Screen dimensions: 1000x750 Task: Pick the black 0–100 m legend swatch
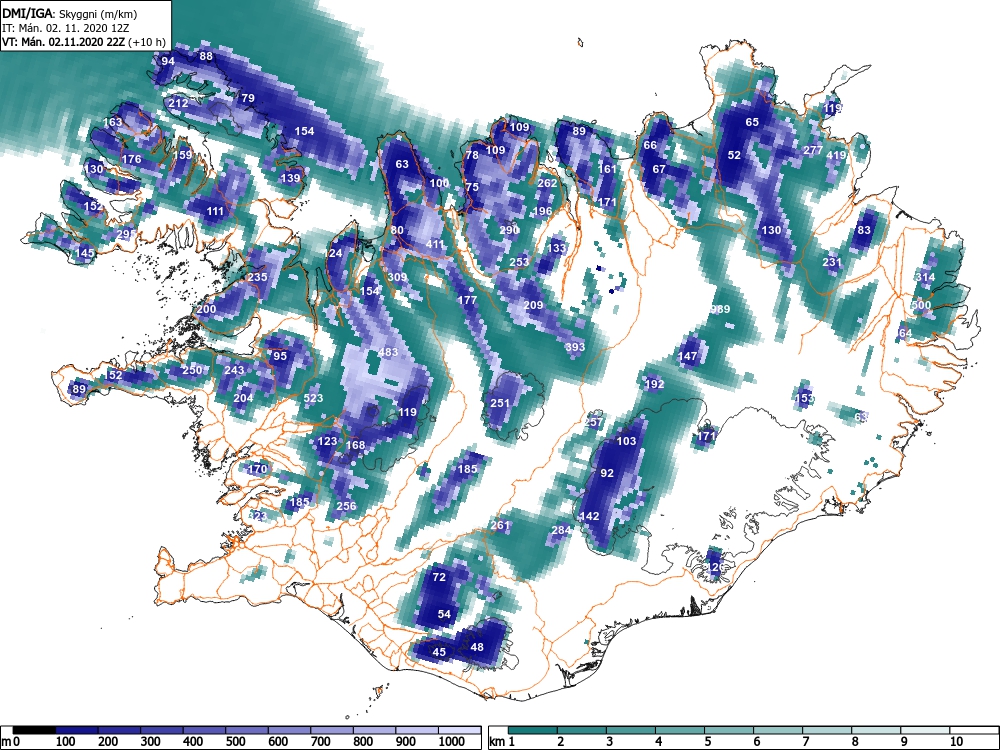point(34,730)
